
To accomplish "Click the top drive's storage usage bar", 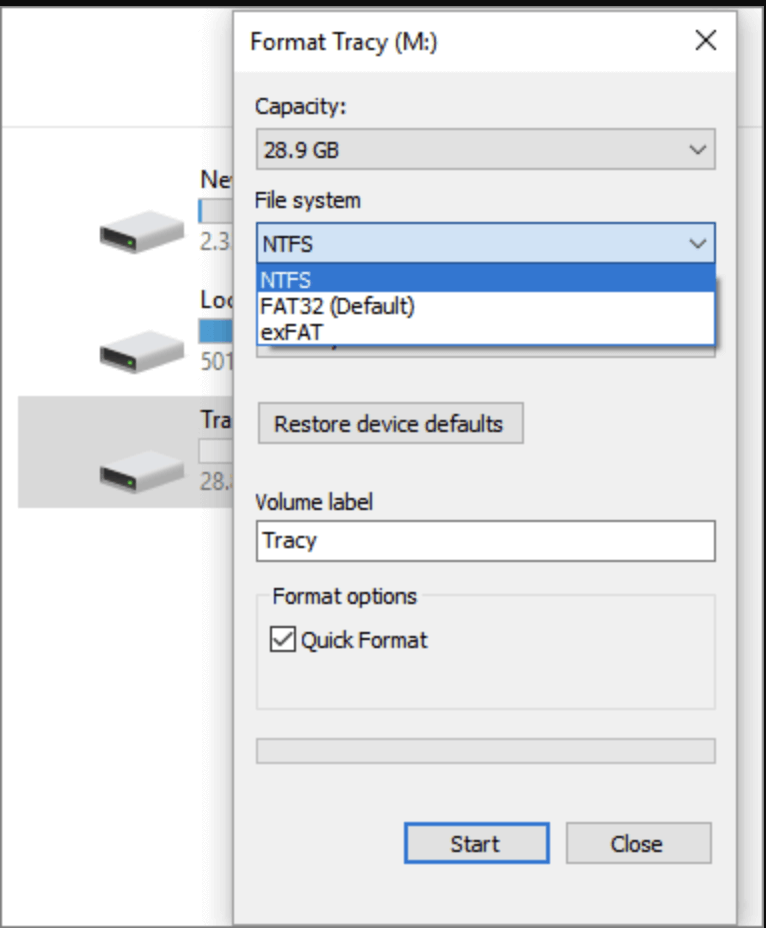I will tap(215, 212).
